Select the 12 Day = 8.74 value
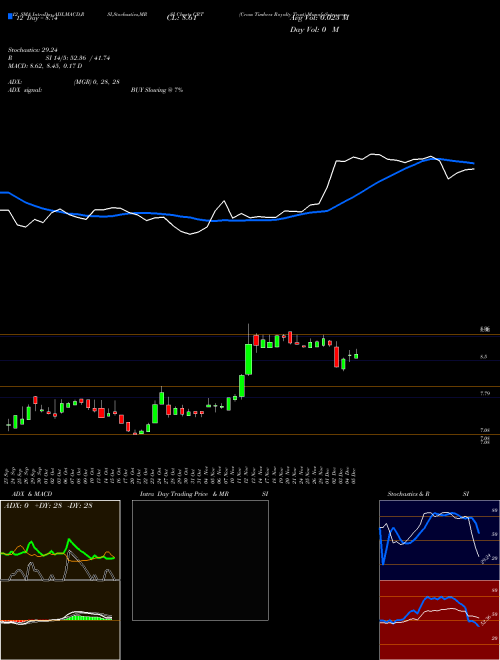 point(37,19)
